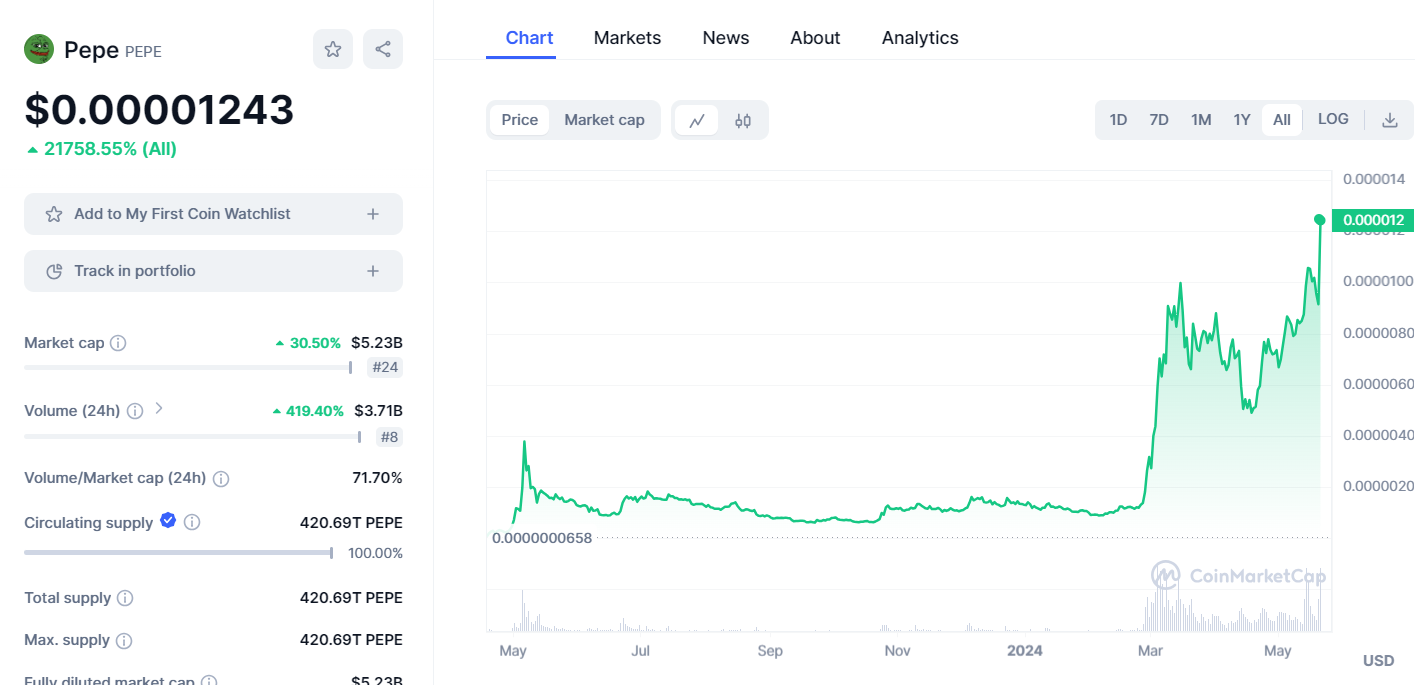The image size is (1415, 685).
Task: Click the pie chart icon beside Track in portfolio
Action: coord(55,271)
